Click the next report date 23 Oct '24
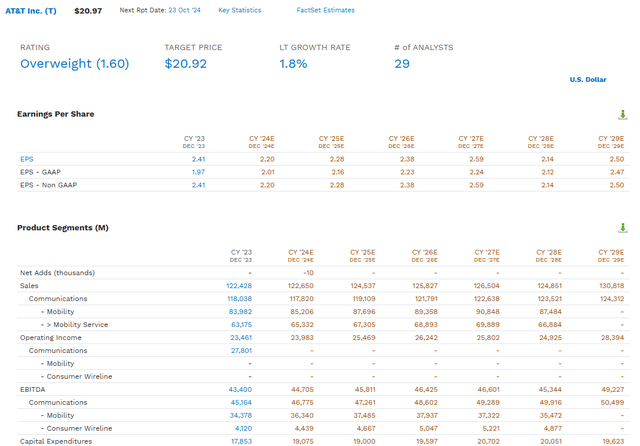The height and width of the screenshot is (446, 640). 184,10
